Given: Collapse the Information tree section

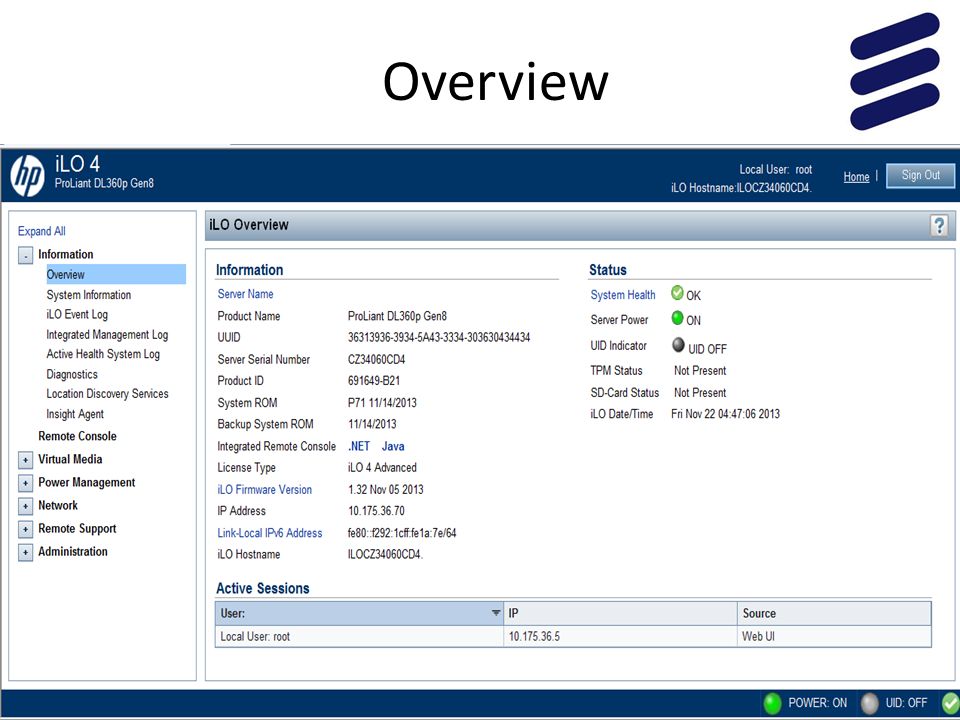Looking at the screenshot, I should click(x=25, y=255).
